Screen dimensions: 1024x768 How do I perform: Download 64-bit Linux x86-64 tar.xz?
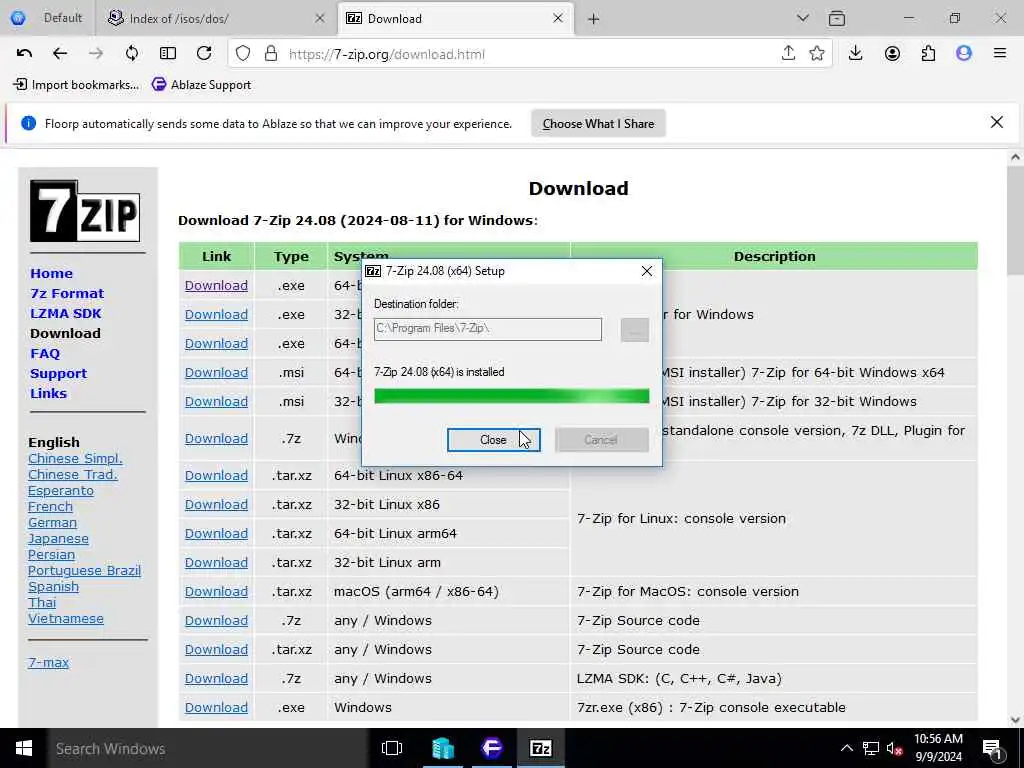coord(216,475)
